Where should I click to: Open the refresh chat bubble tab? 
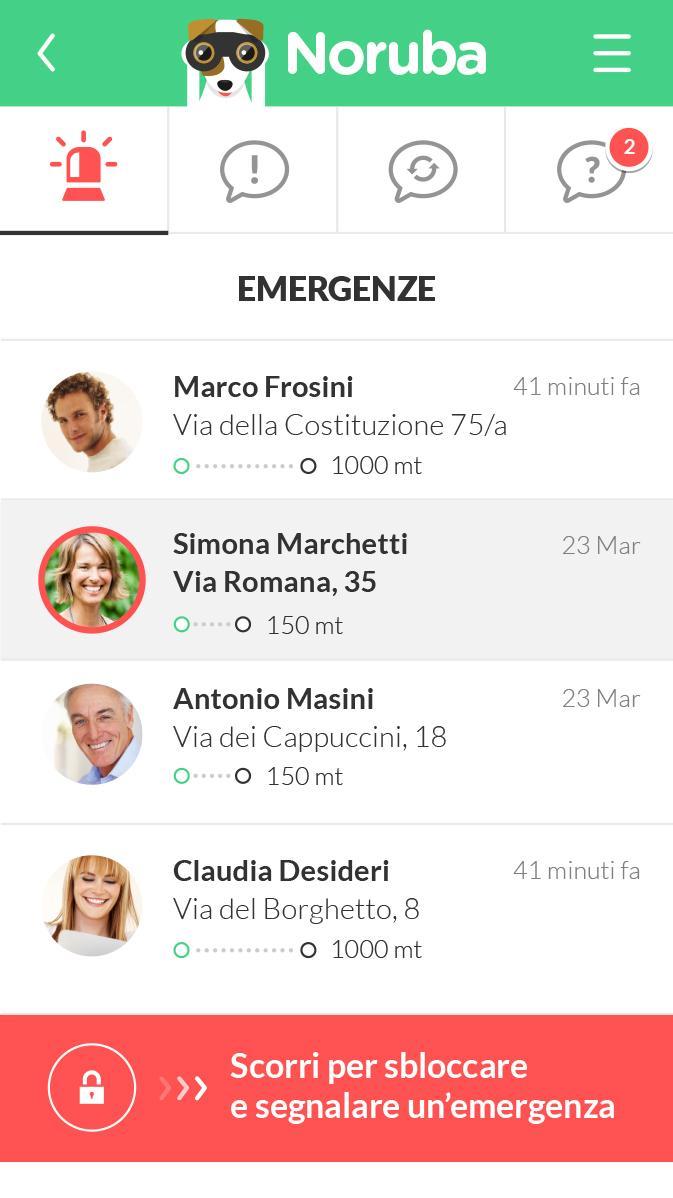[422, 170]
